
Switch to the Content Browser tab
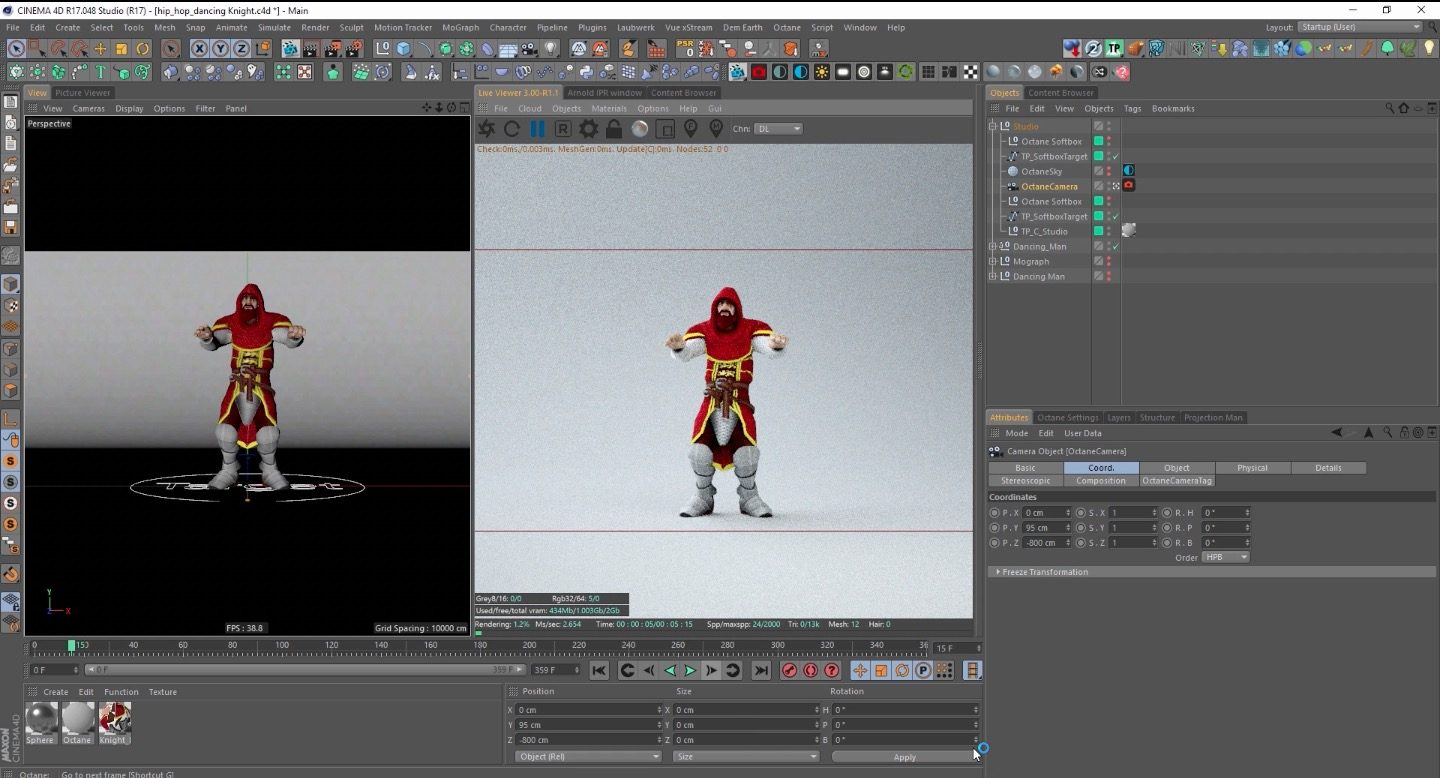[1061, 92]
